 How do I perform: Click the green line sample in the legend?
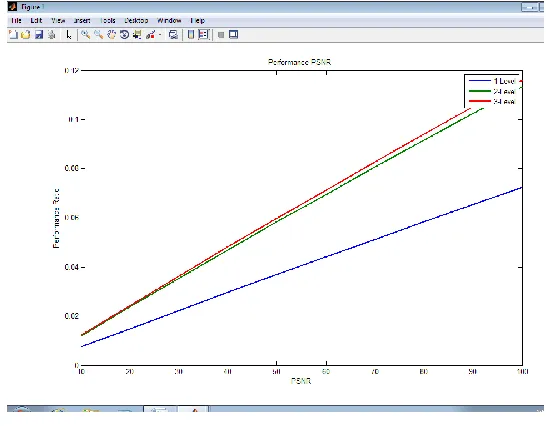tap(479, 91)
